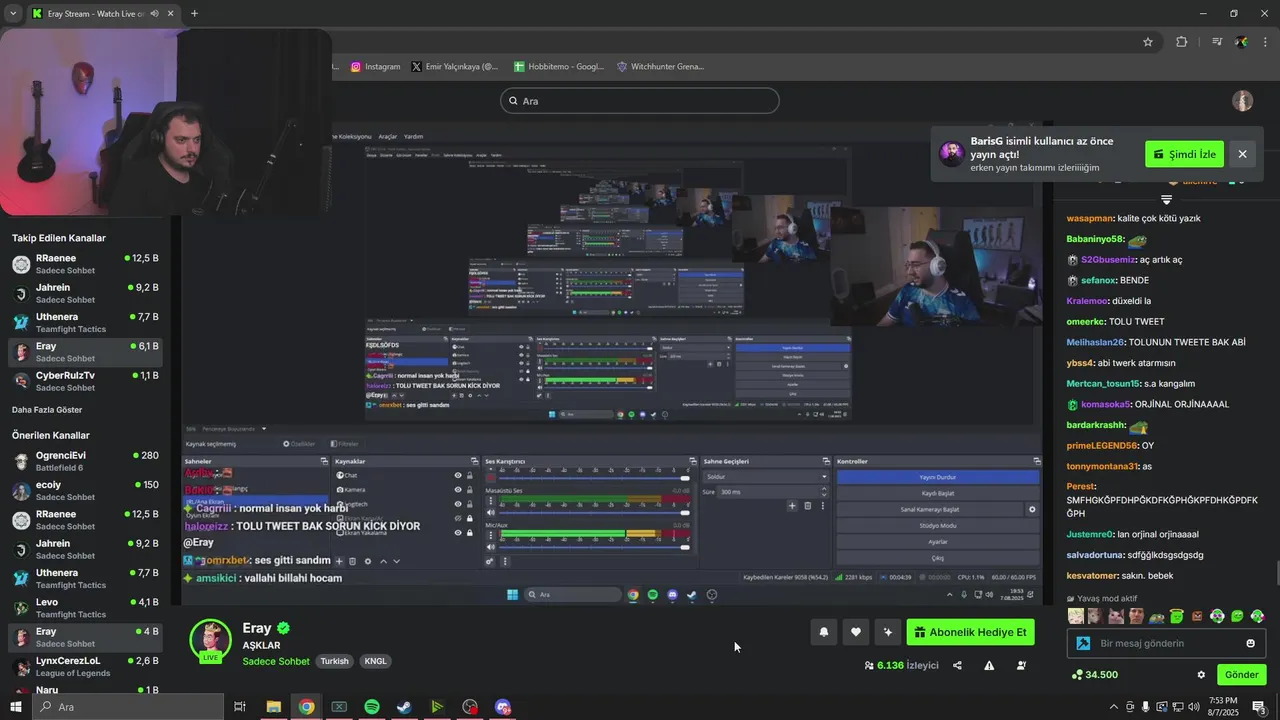Click the Abonelik Hediye Et button
Viewport: 1280px width, 720px height.
[970, 632]
